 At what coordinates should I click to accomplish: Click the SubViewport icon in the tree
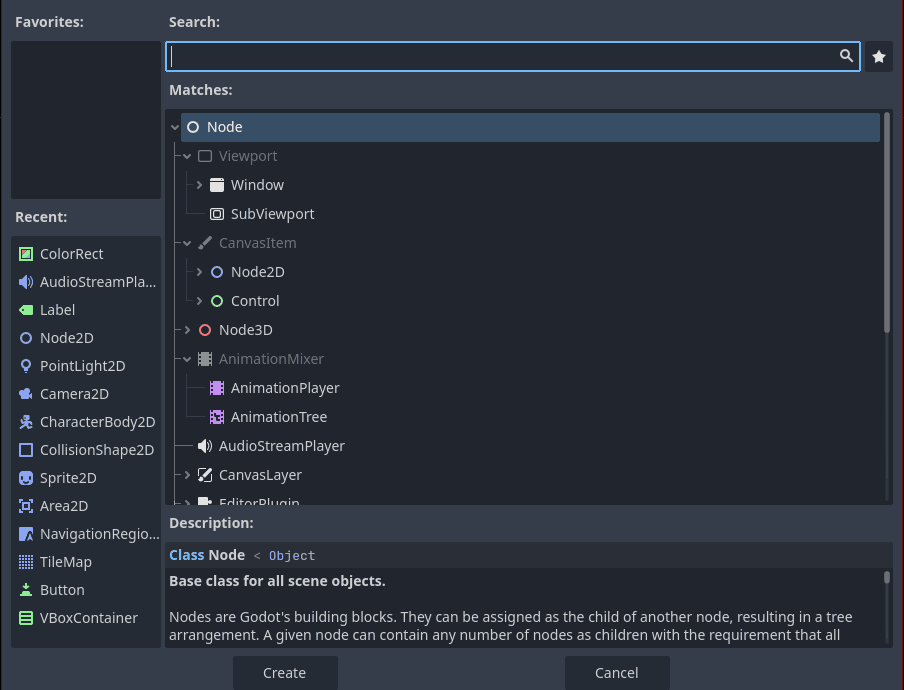click(x=217, y=214)
